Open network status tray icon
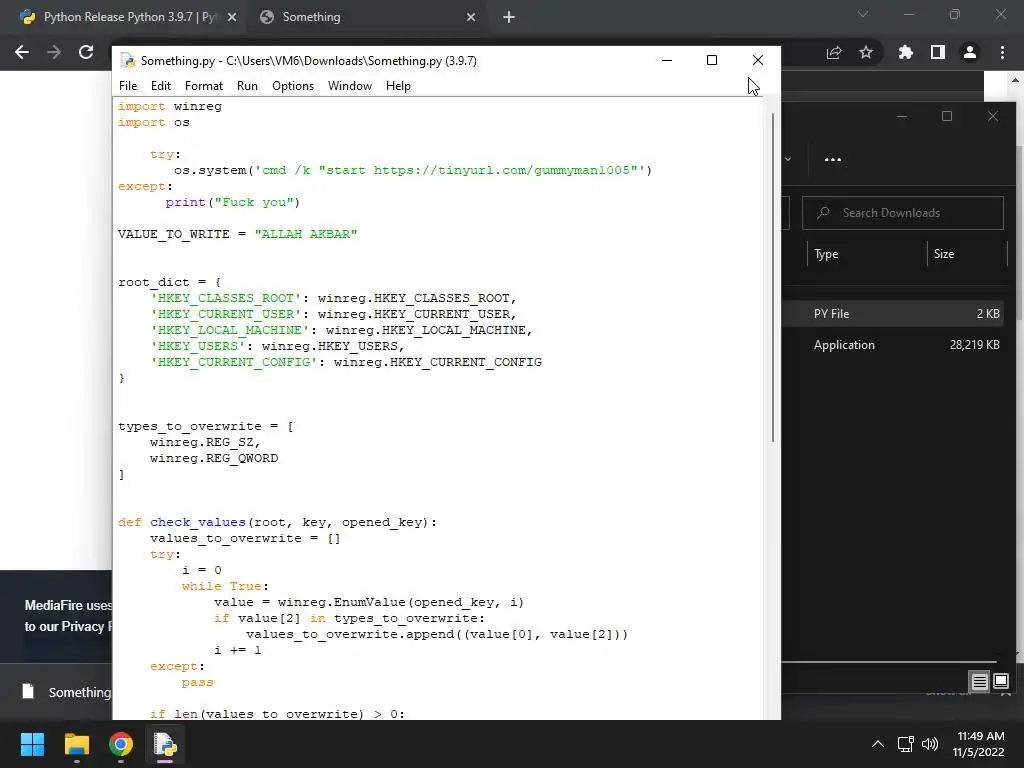This screenshot has height=768, width=1024. (x=905, y=744)
